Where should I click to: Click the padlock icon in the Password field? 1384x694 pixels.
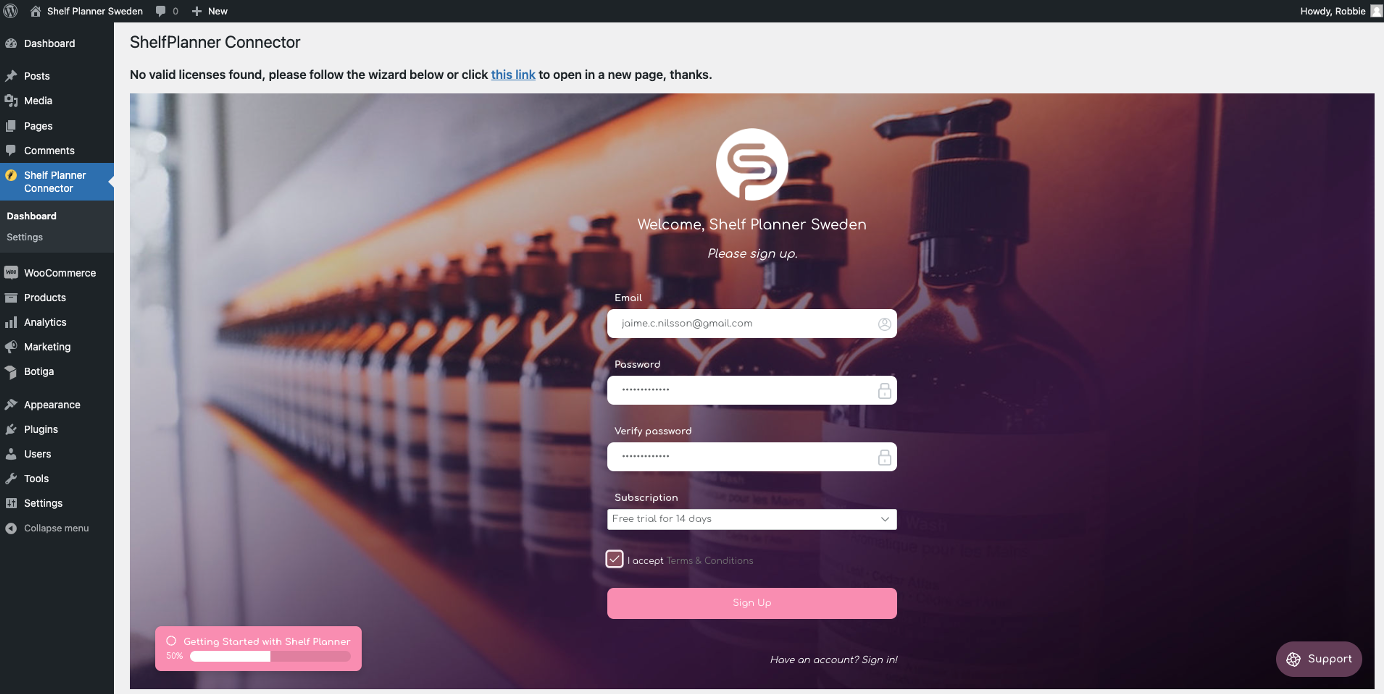pos(884,391)
